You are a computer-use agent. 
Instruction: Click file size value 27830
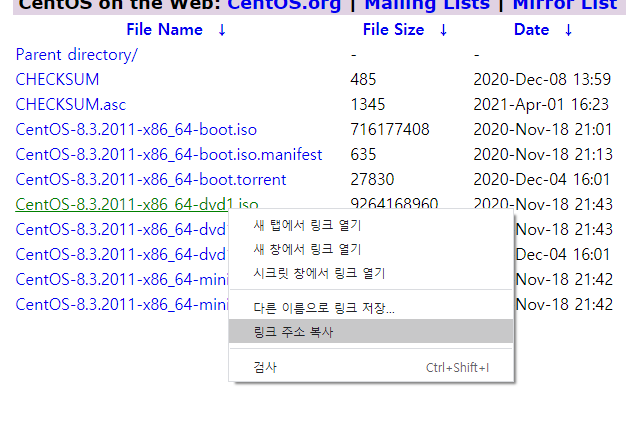click(x=372, y=180)
